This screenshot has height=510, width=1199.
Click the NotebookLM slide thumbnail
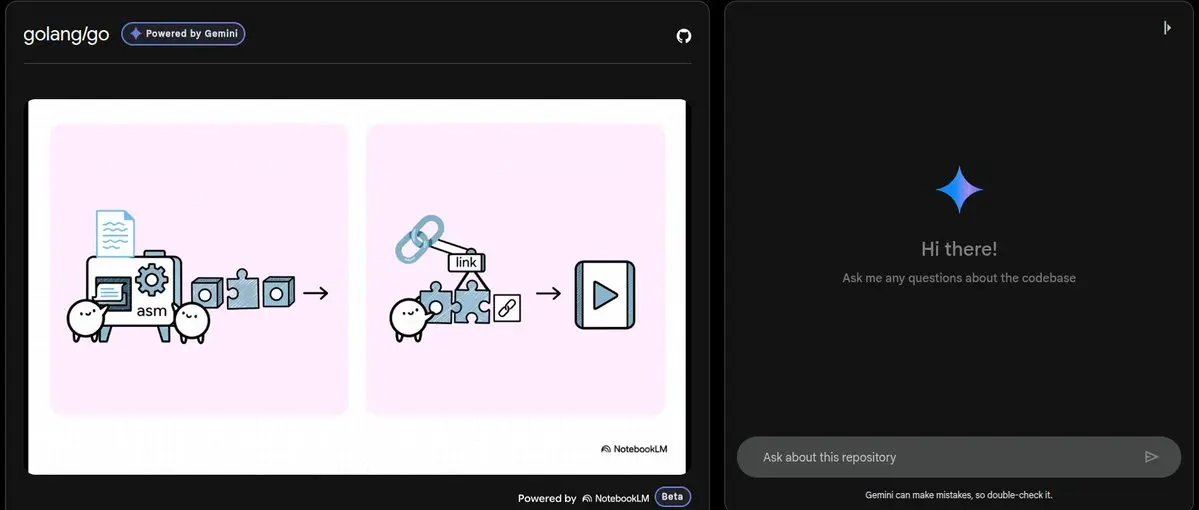357,287
